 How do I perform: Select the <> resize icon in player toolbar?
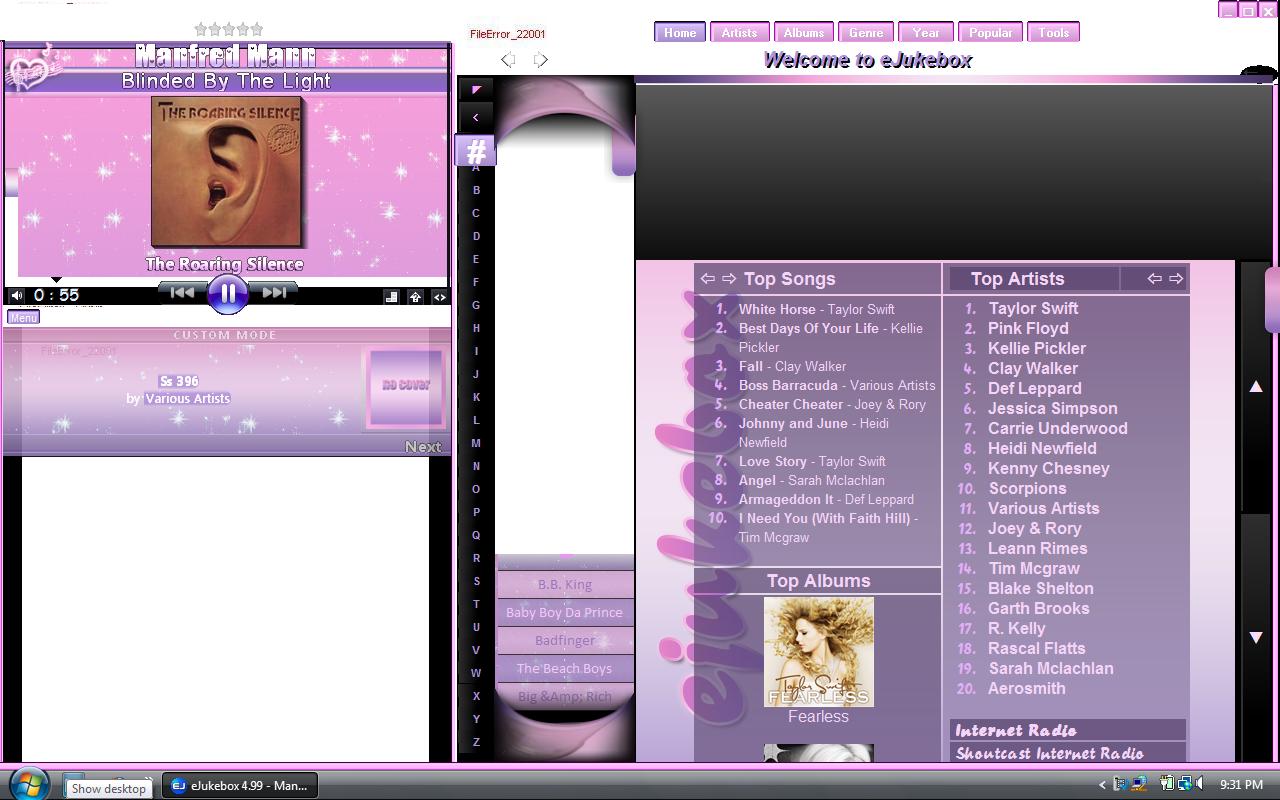point(440,297)
